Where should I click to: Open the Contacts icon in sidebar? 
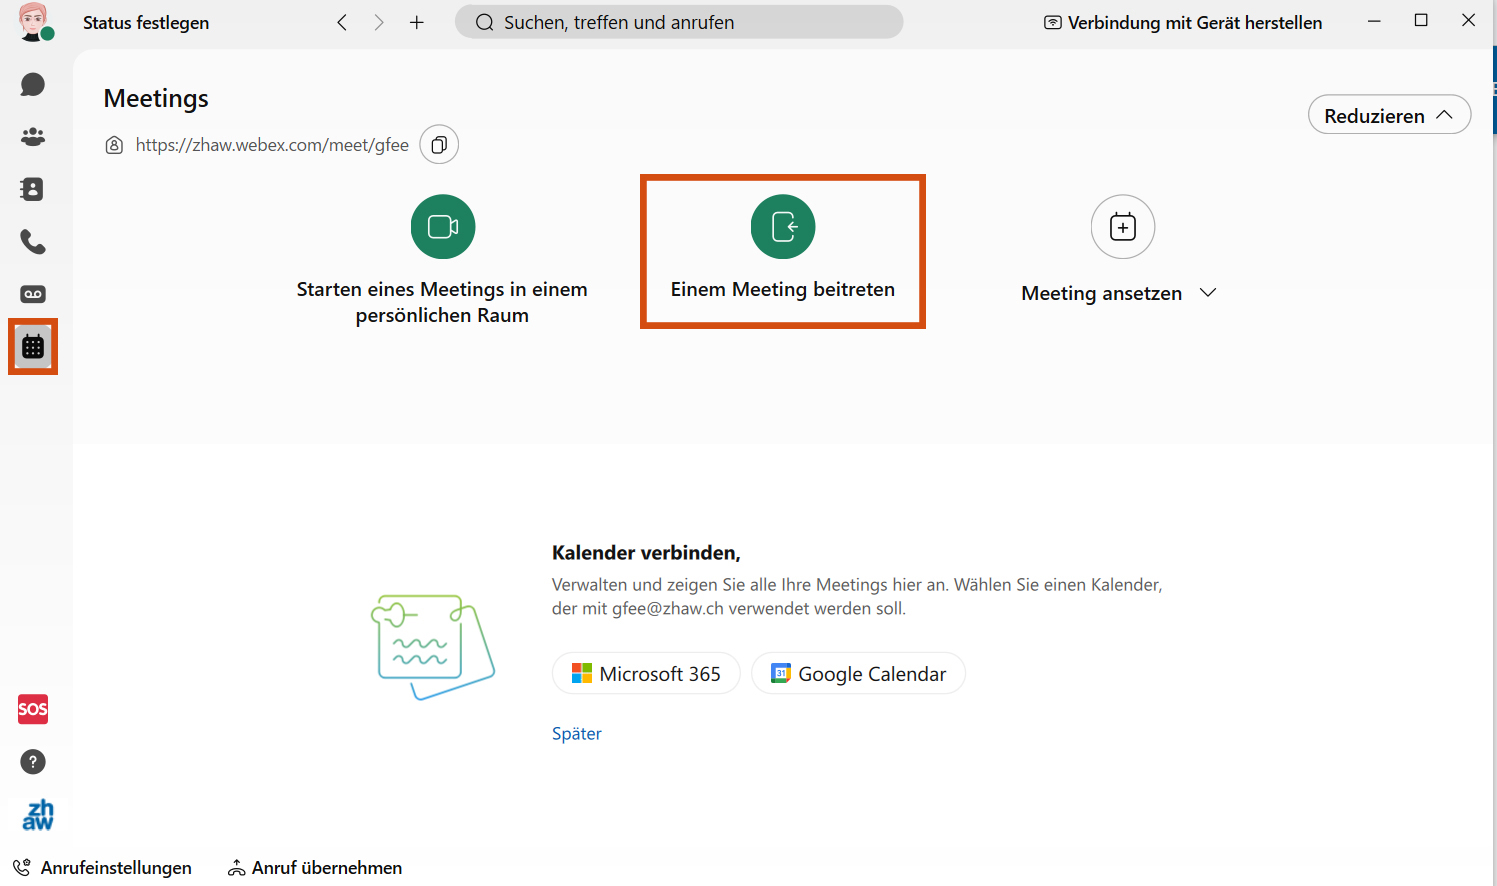[x=33, y=189]
